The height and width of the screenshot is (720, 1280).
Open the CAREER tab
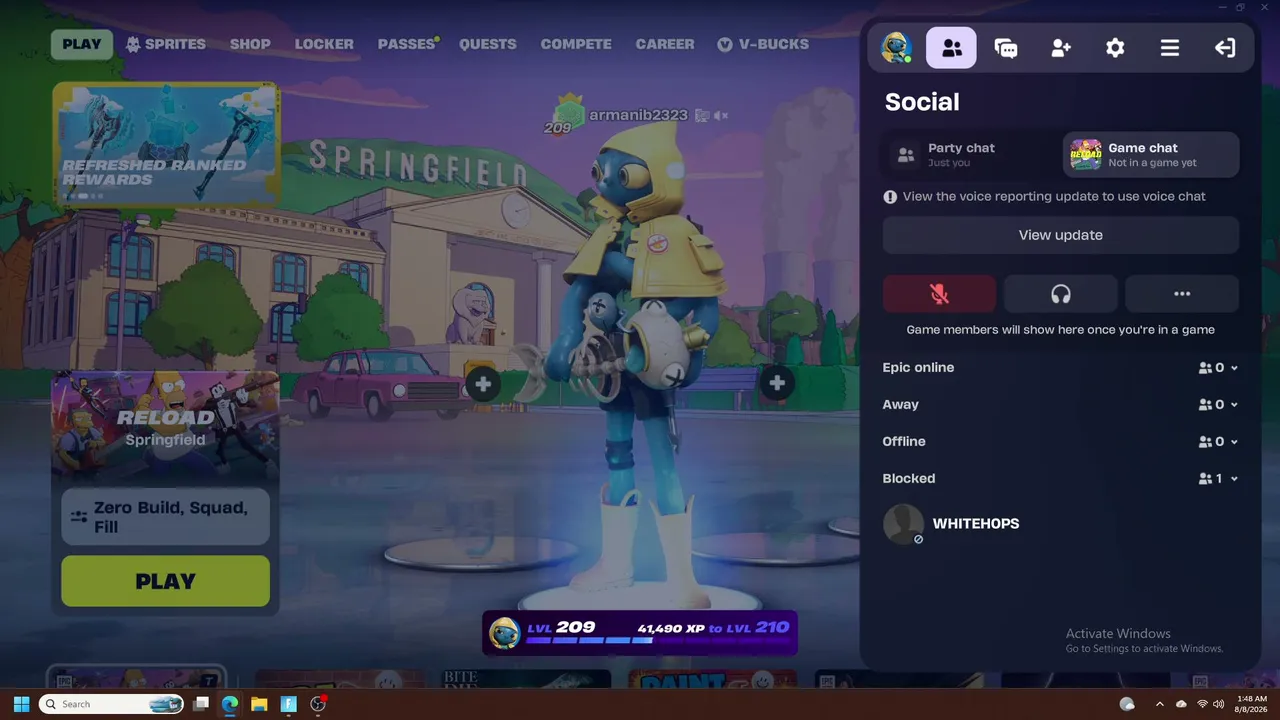[x=665, y=44]
